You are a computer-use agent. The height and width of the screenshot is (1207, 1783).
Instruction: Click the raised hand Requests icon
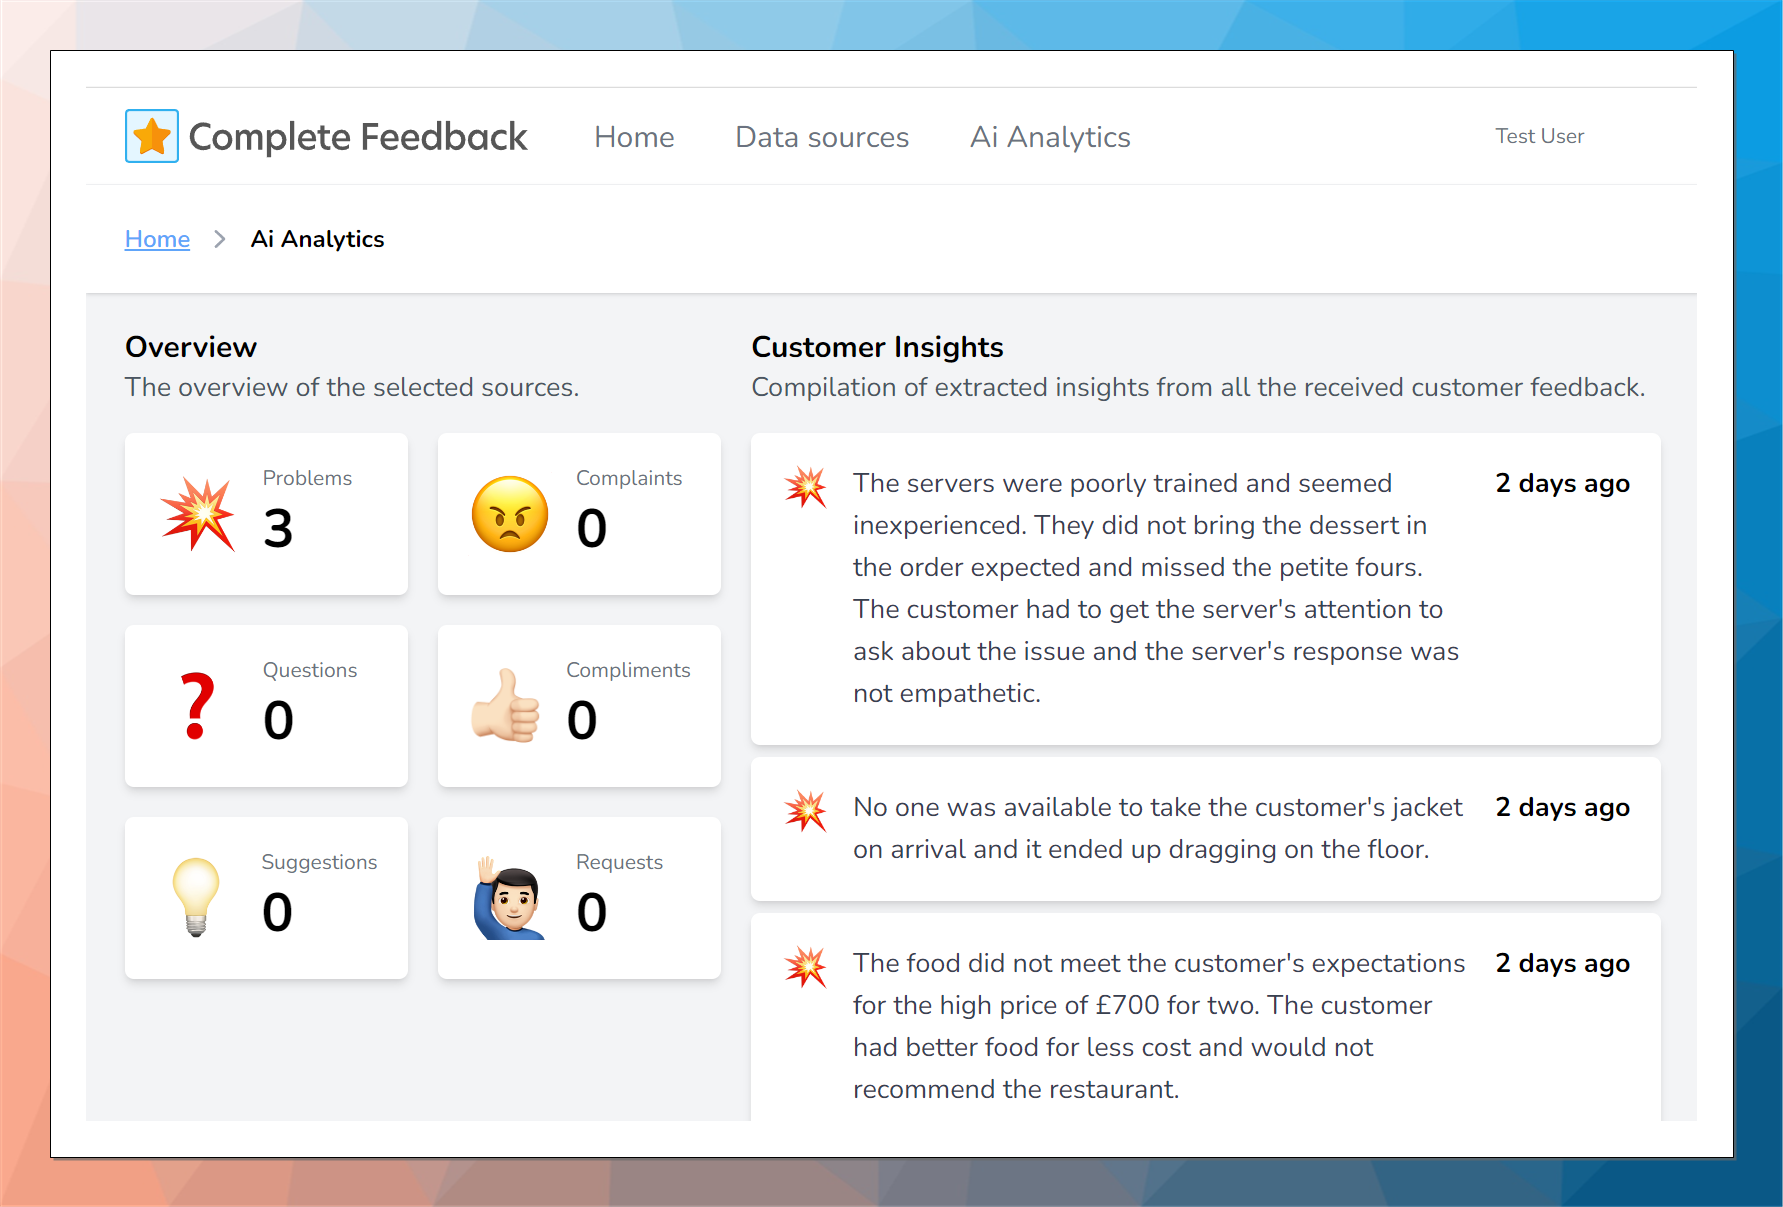point(509,898)
